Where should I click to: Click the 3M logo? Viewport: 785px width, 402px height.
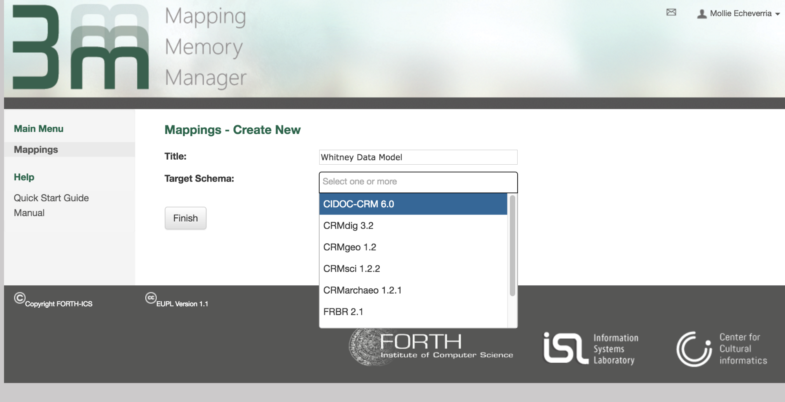tap(81, 47)
